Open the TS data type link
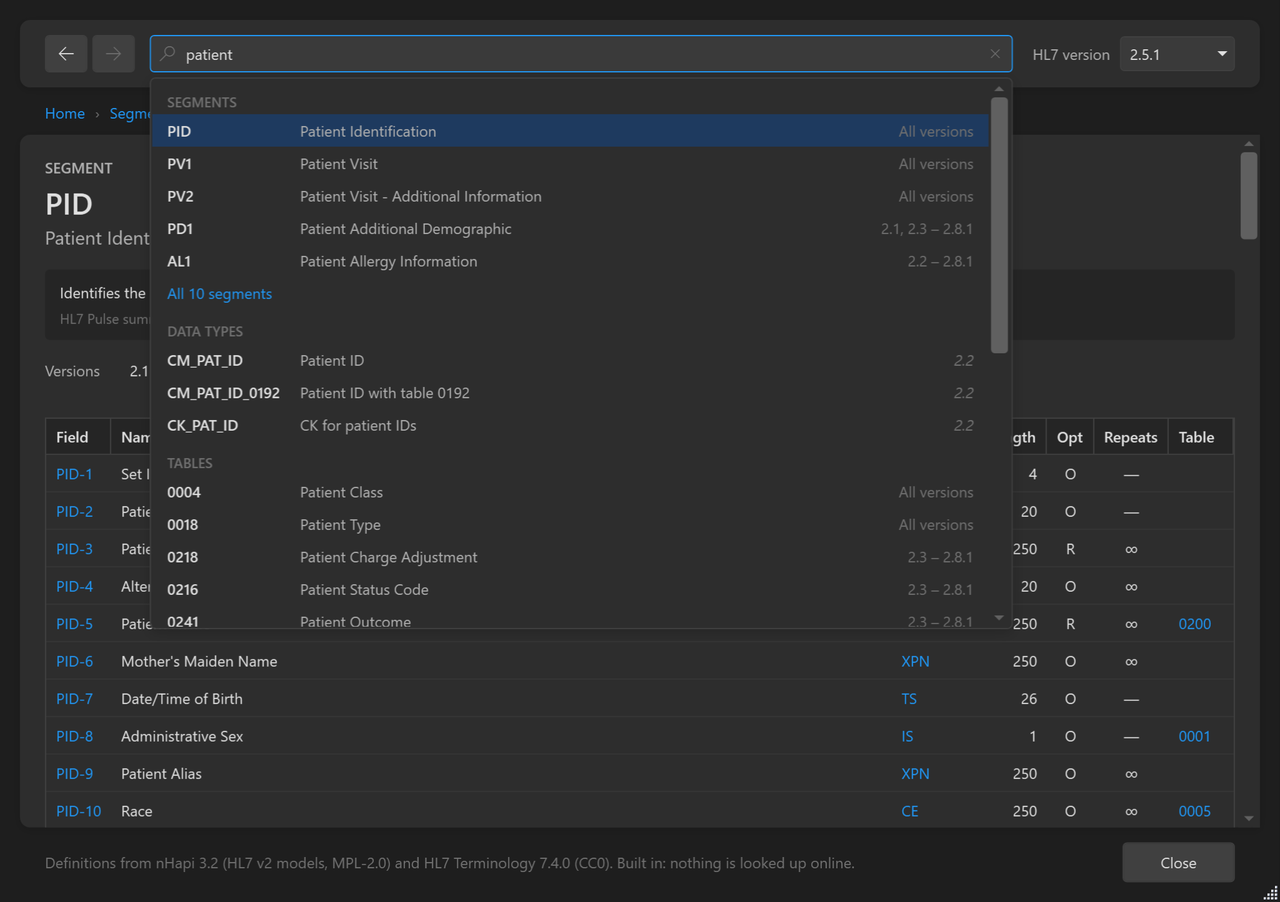This screenshot has width=1280, height=902. click(909, 699)
